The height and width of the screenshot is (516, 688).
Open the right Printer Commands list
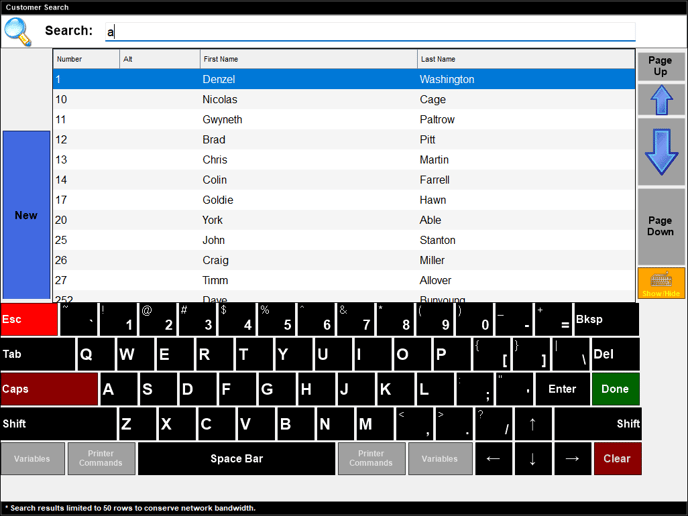[371, 459]
